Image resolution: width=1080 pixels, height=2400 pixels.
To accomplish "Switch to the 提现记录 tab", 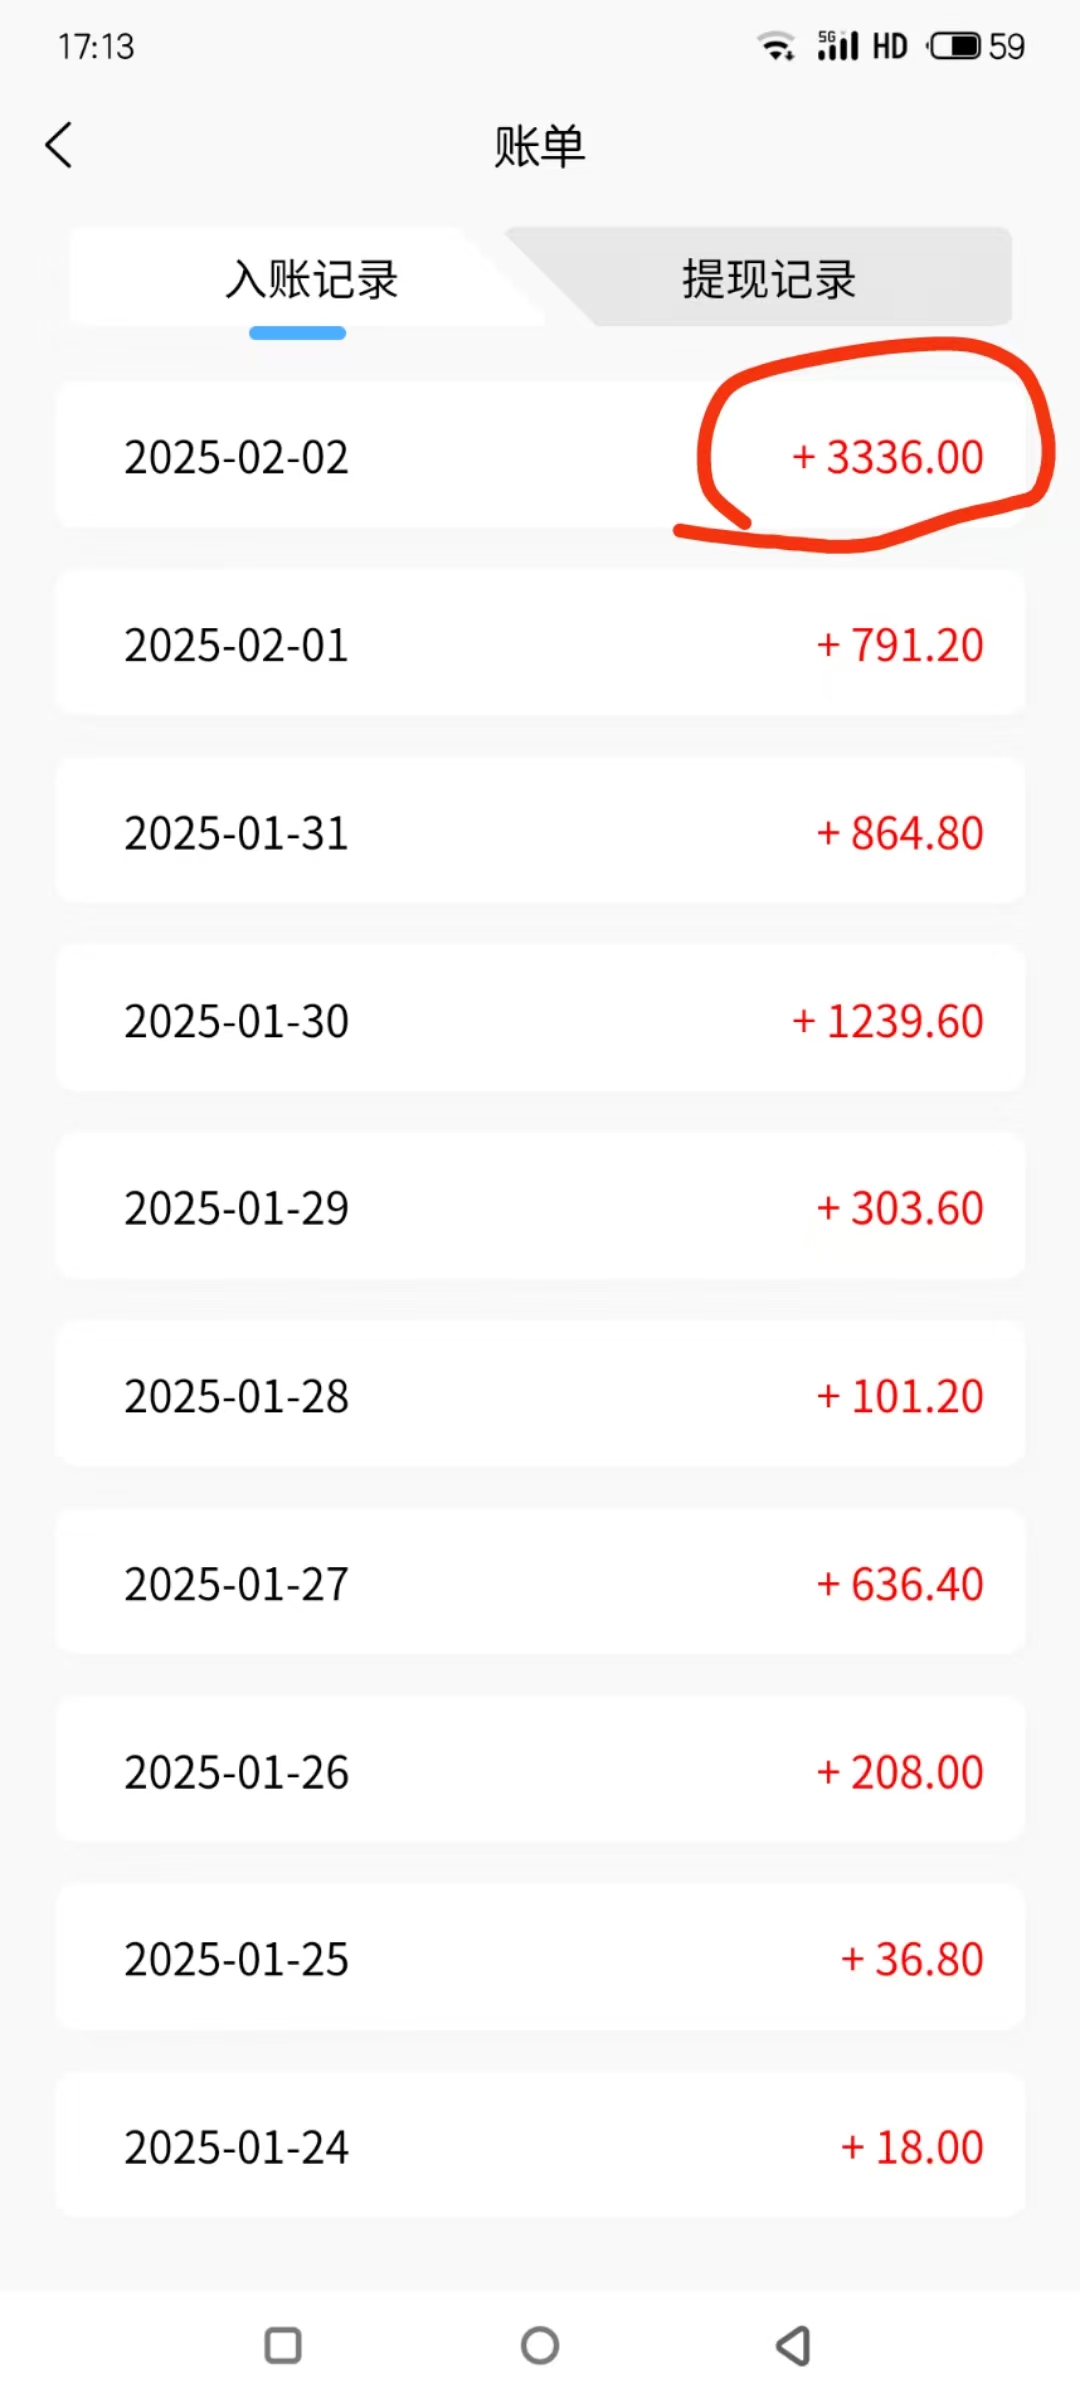I will pyautogui.click(x=769, y=278).
